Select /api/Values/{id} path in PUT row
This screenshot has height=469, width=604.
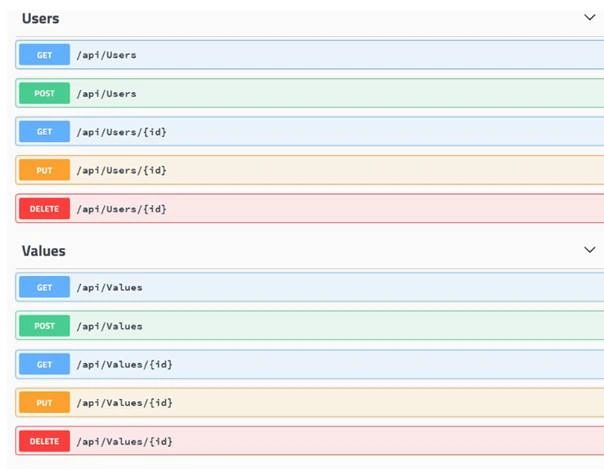tap(124, 403)
